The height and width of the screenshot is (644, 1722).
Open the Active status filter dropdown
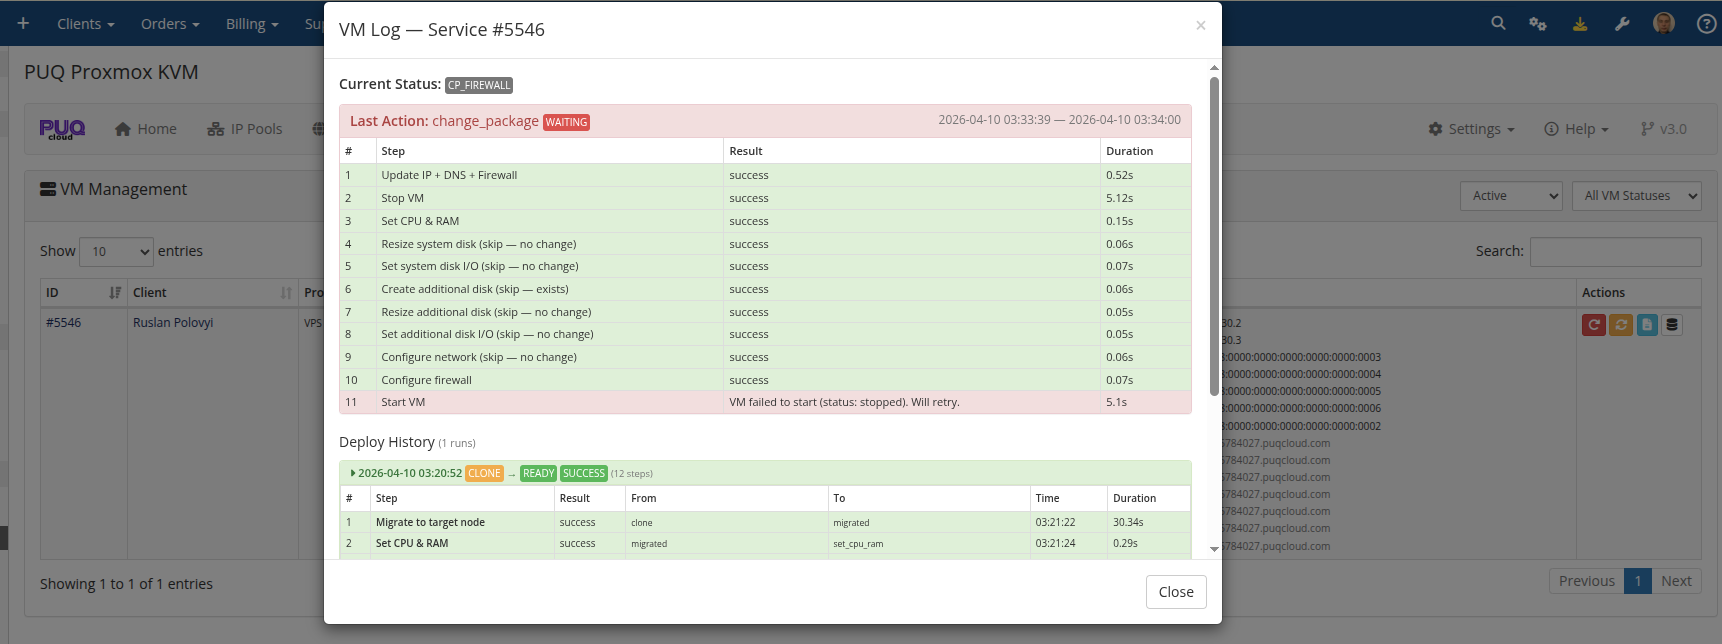(1511, 196)
